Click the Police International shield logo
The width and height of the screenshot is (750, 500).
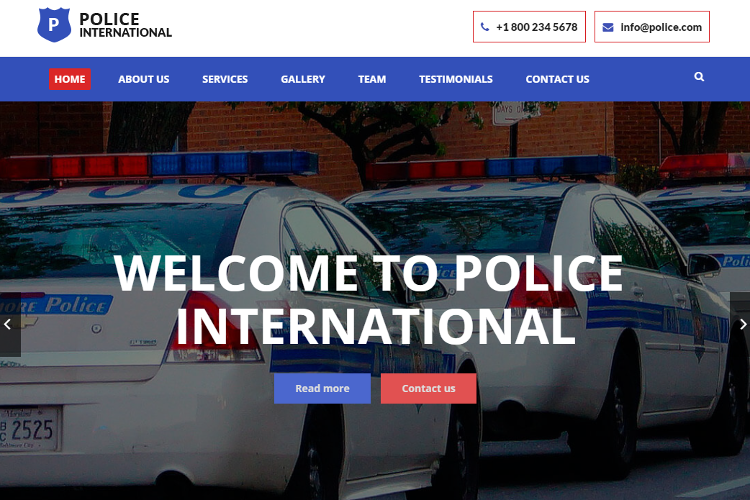click(54, 24)
